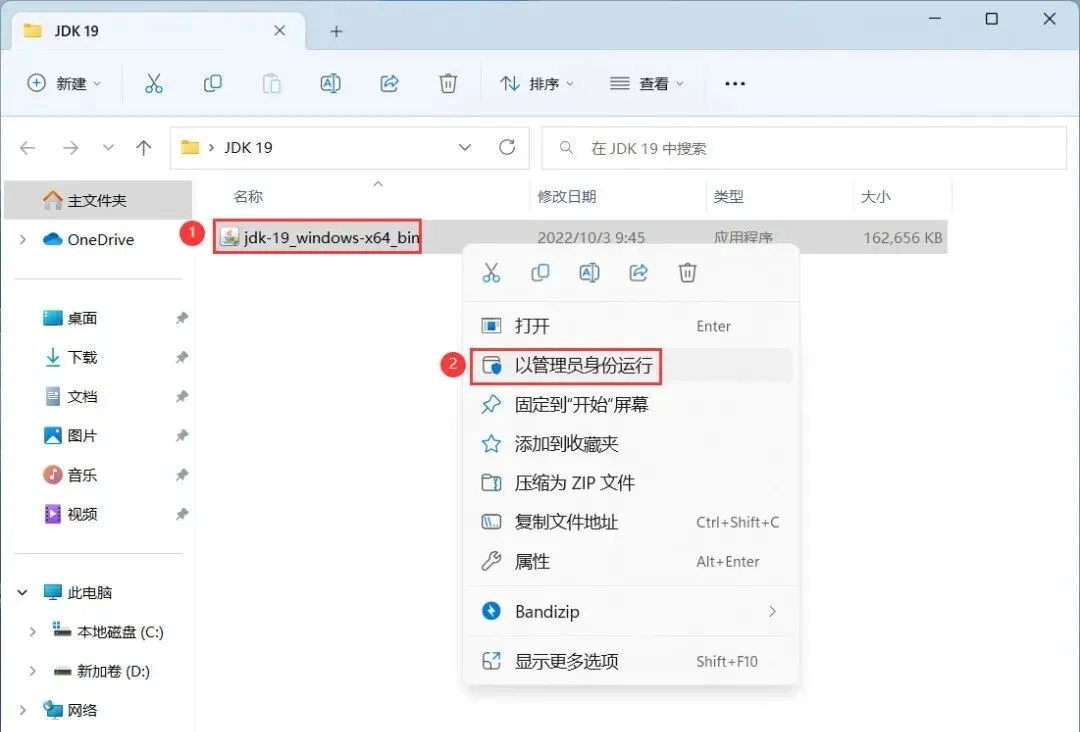Pin icon next to 桌面
The width and height of the screenshot is (1080, 732).
coord(181,318)
